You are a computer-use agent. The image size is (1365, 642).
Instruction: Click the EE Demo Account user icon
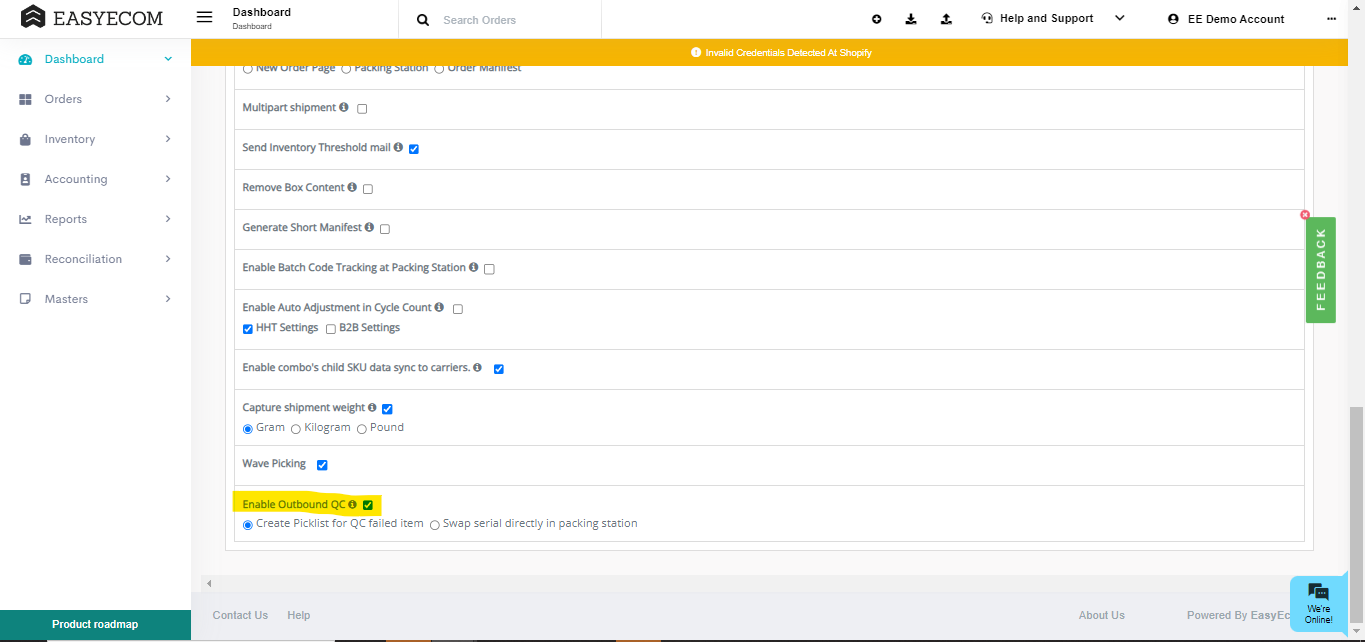(x=1173, y=19)
